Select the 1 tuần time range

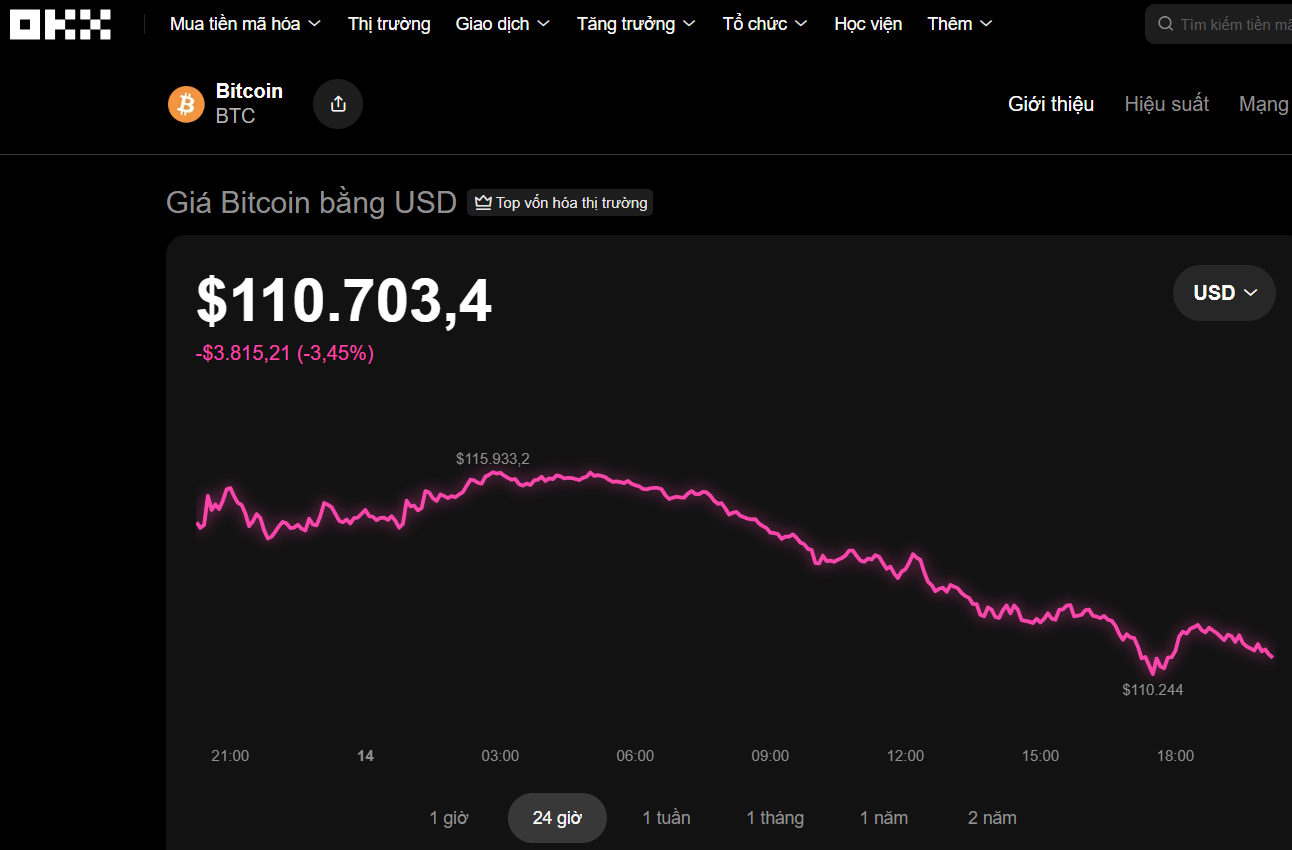point(666,818)
